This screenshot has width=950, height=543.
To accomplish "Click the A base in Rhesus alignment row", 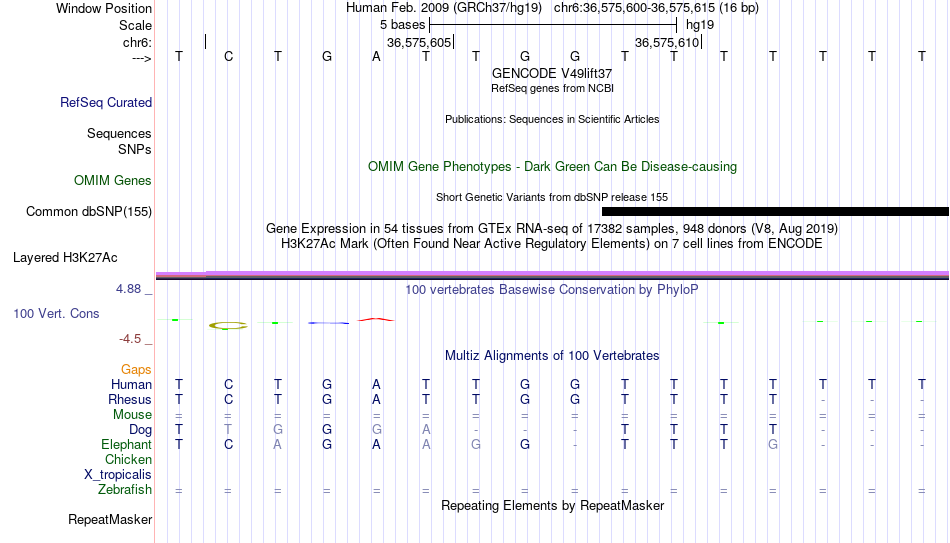I will 376,399.
